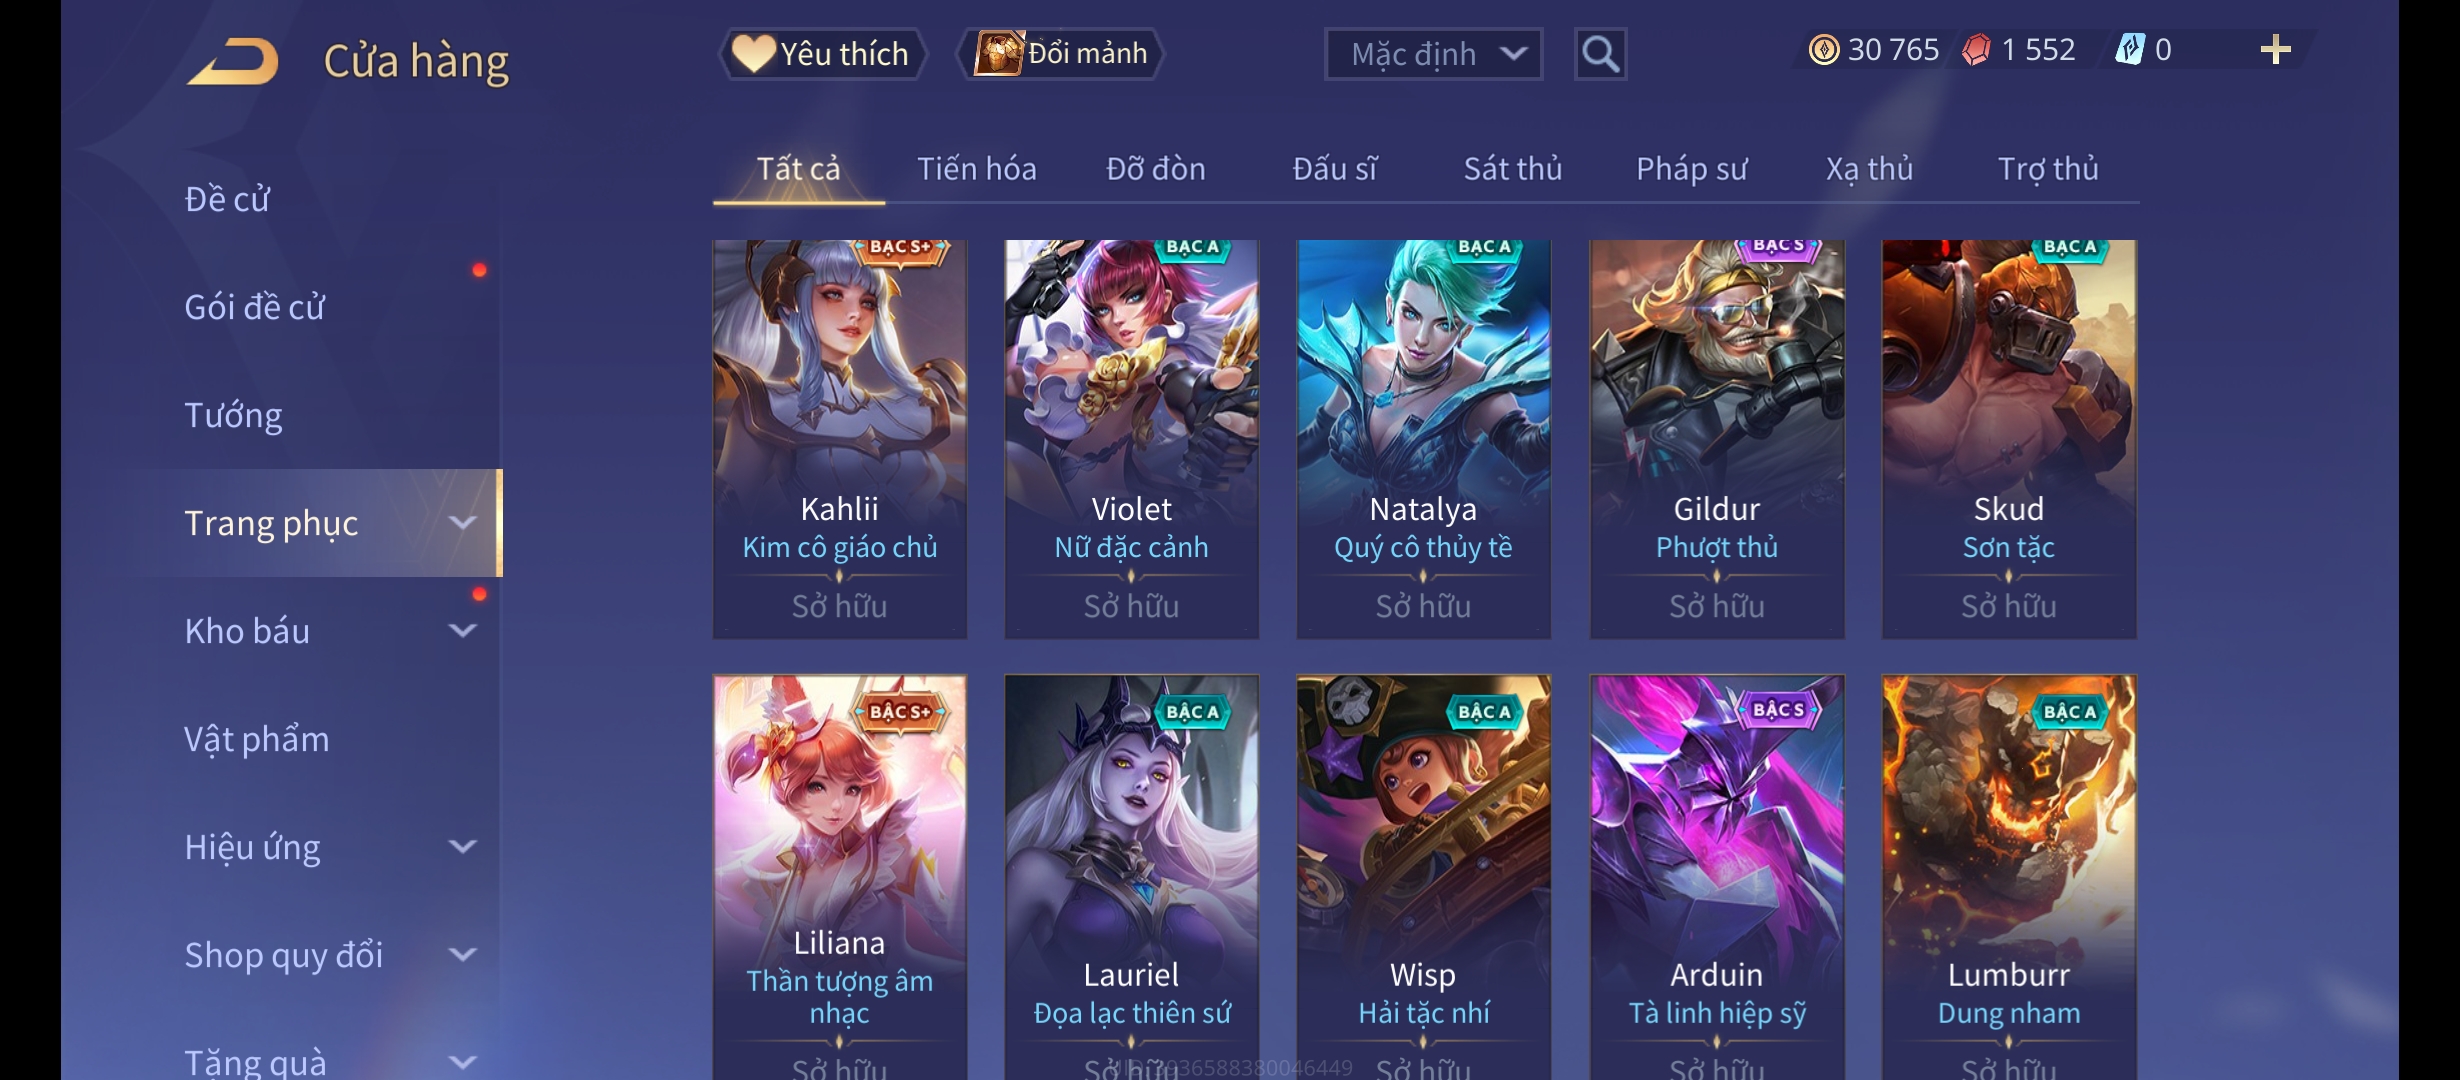Open Kahlii Kim cô giáo chủ skin
This screenshot has width=2460, height=1080.
coord(840,439)
